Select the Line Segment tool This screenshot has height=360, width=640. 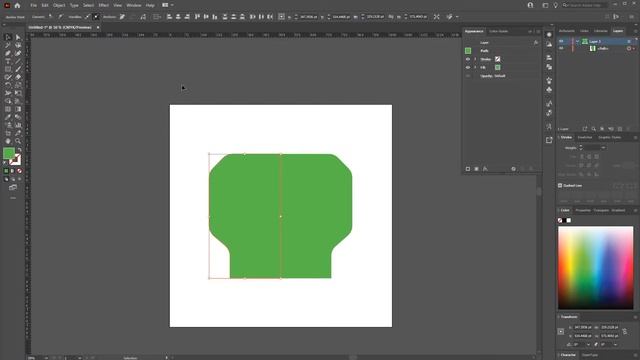[18, 61]
